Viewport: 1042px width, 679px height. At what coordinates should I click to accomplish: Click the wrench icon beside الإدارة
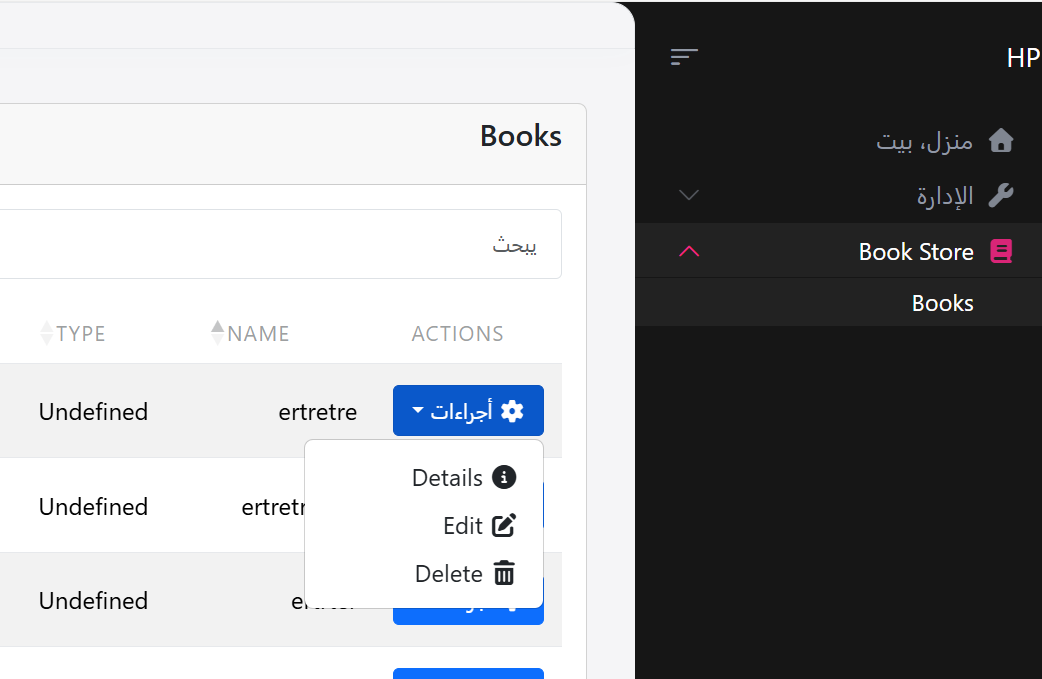(x=1001, y=195)
